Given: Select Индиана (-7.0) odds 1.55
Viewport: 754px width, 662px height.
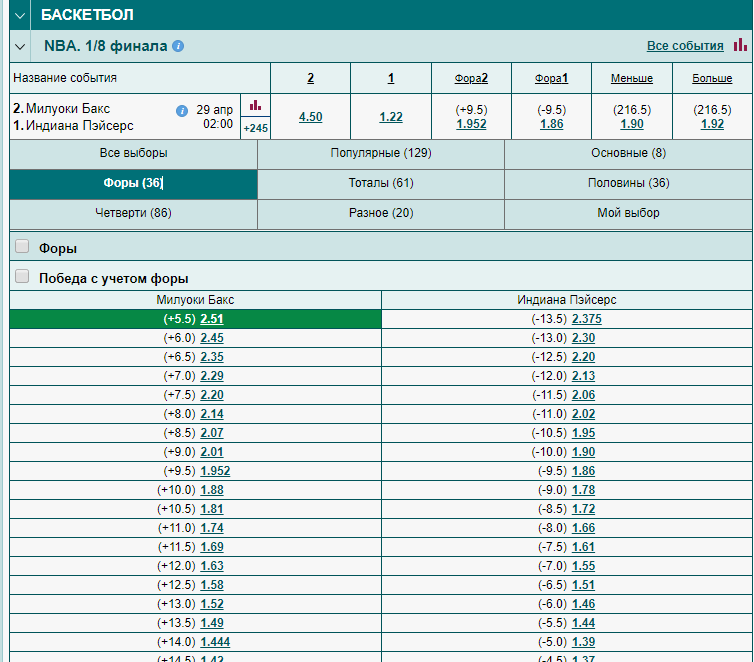Looking at the screenshot, I should 583,566.
